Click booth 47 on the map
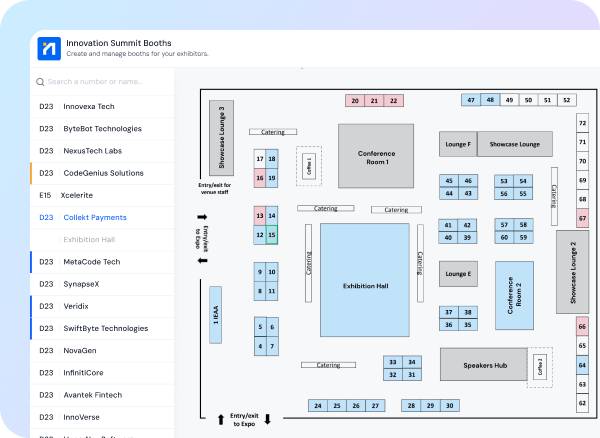 [471, 100]
